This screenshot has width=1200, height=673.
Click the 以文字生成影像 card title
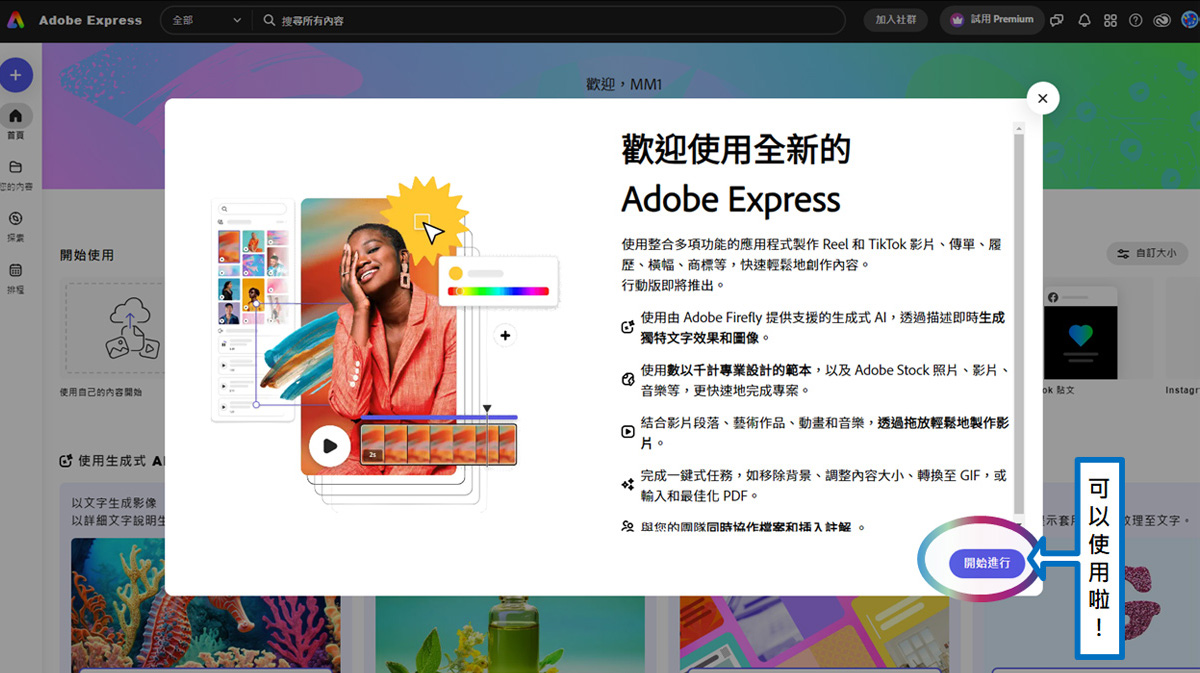pyautogui.click(x=114, y=502)
